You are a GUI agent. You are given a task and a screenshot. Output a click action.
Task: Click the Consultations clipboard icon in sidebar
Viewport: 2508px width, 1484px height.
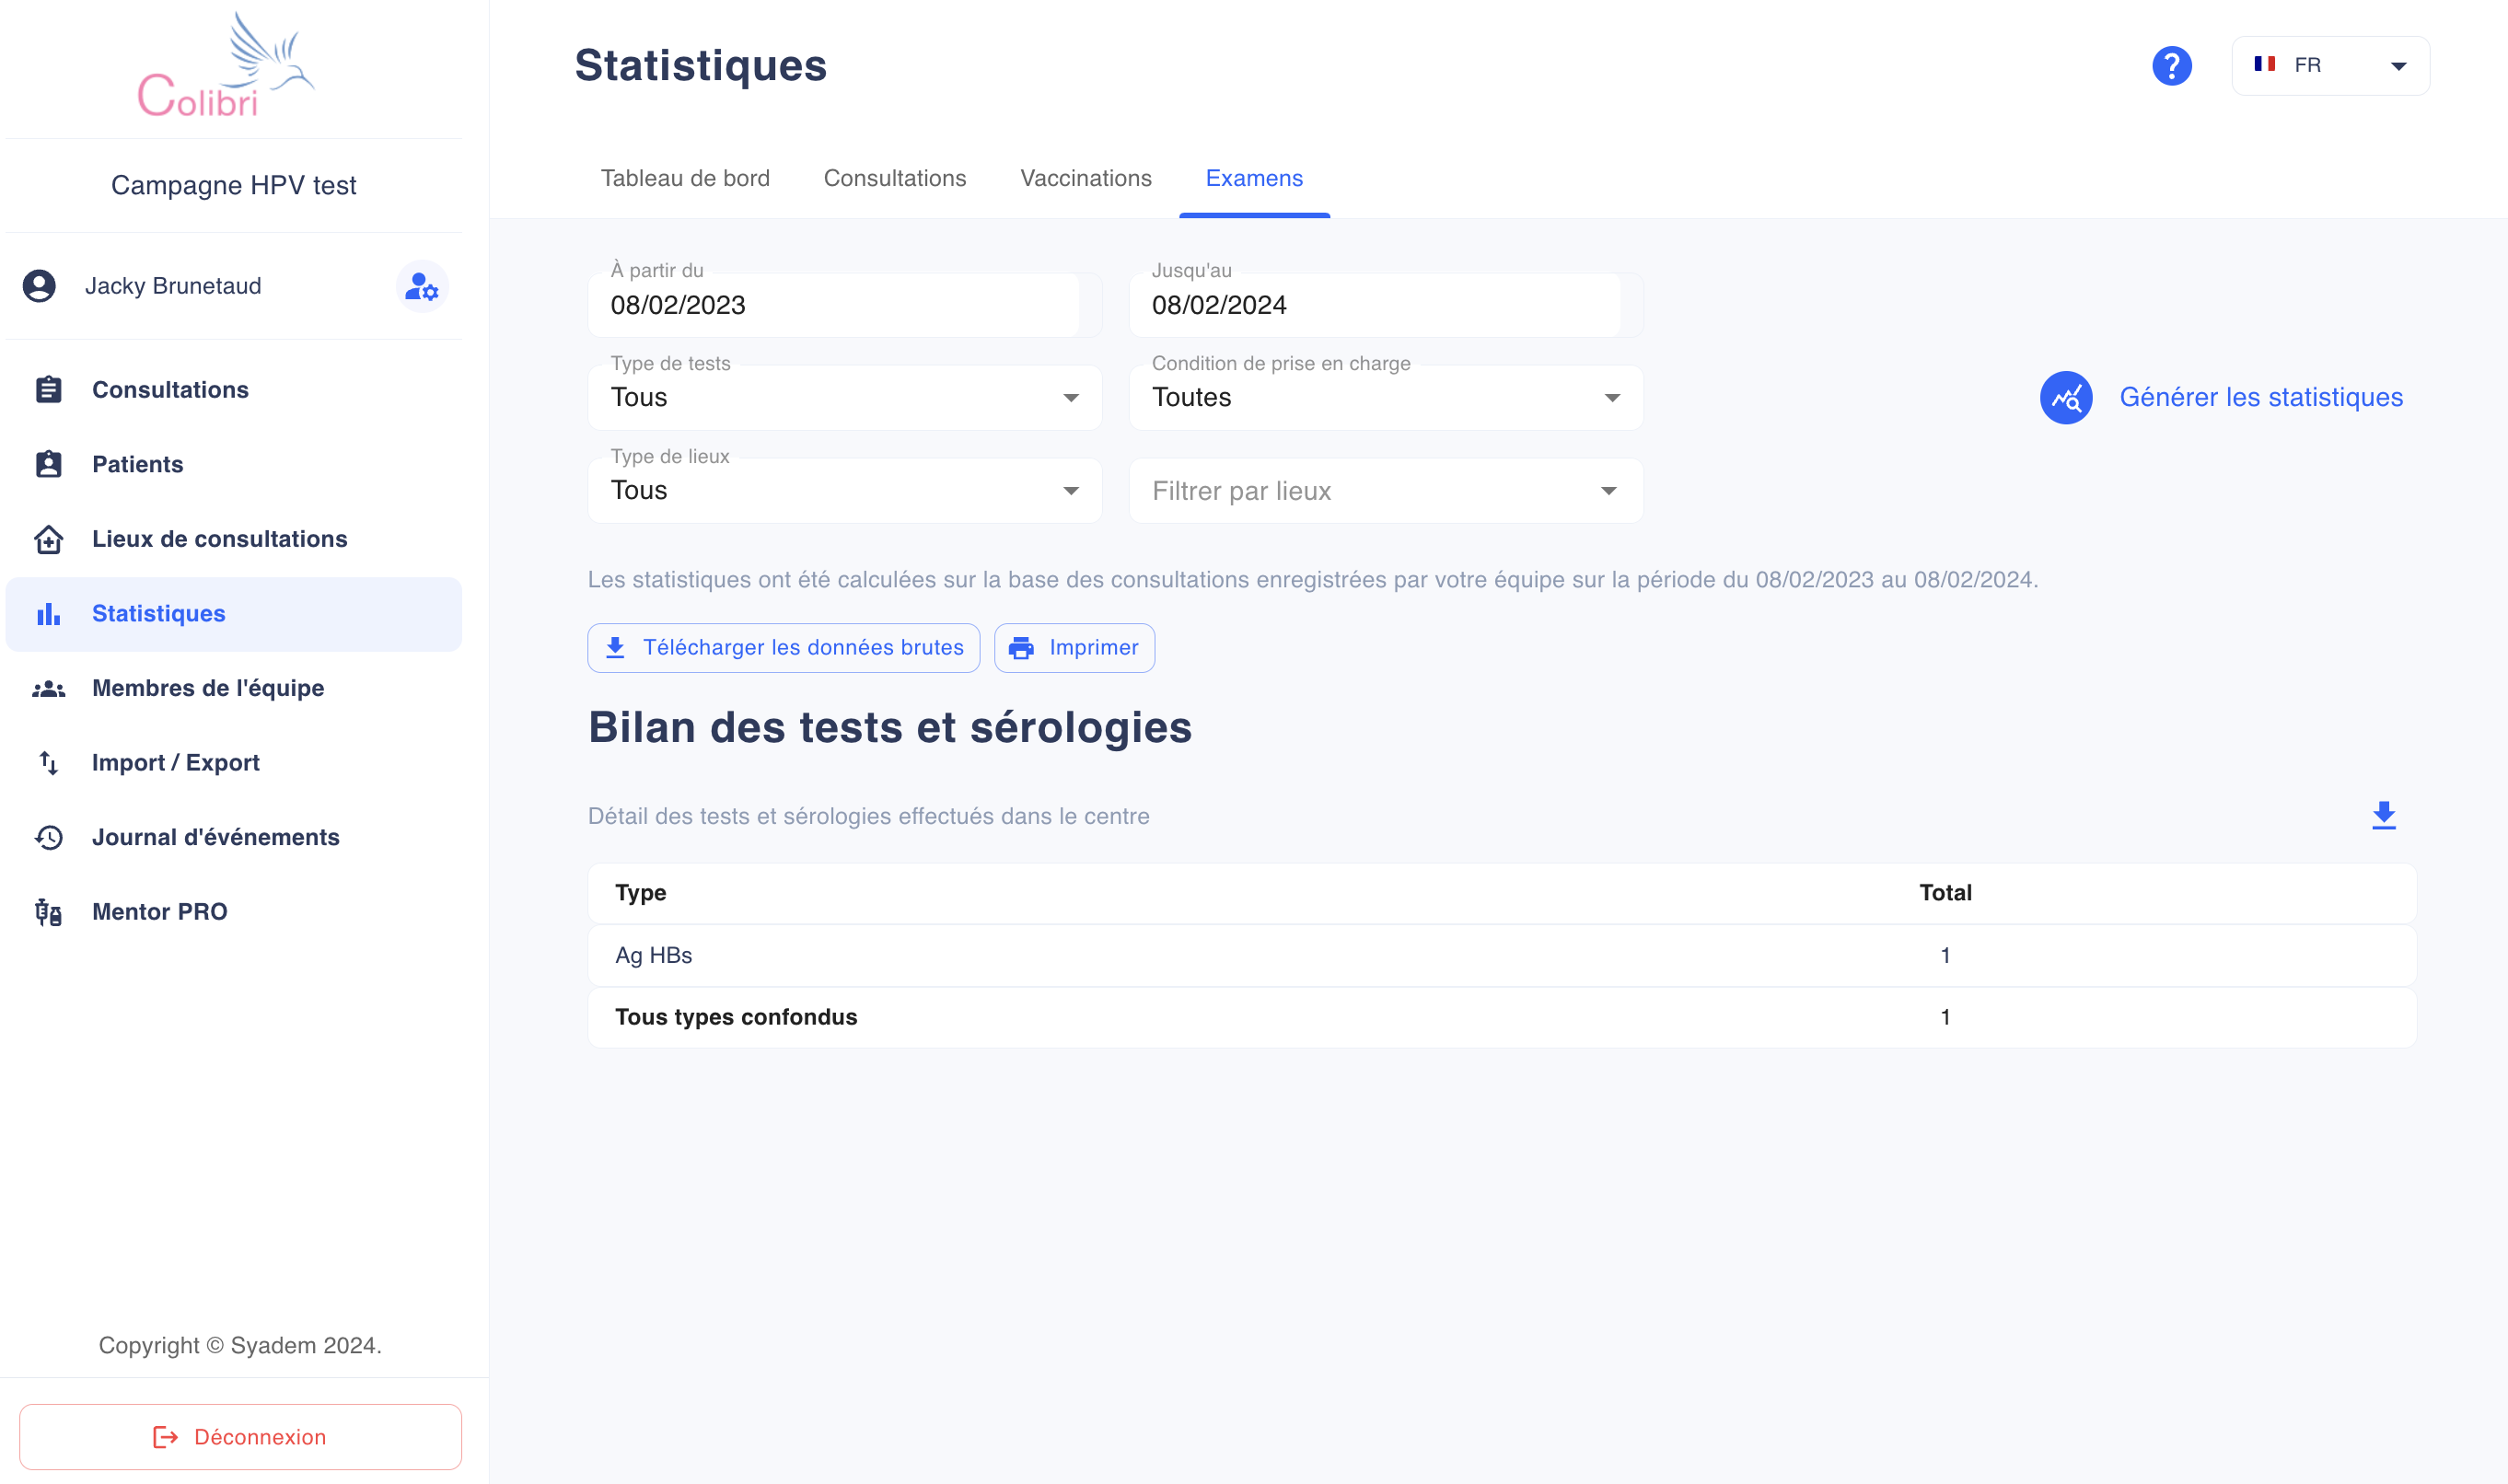click(x=49, y=390)
